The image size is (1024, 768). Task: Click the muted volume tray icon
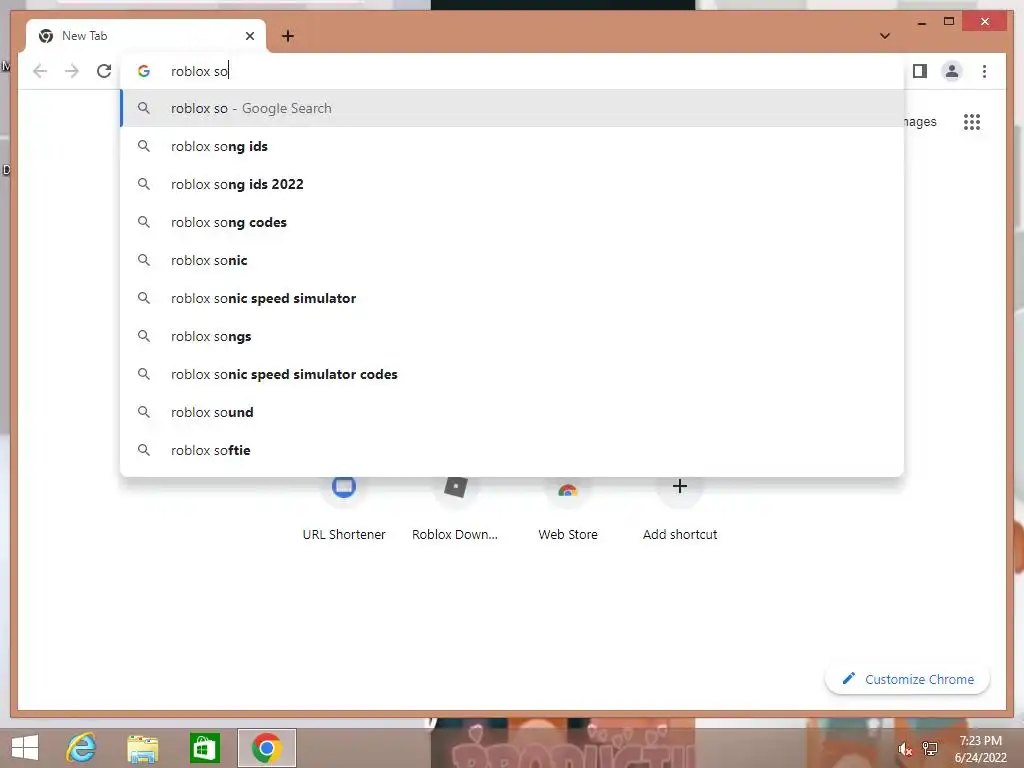click(904, 749)
